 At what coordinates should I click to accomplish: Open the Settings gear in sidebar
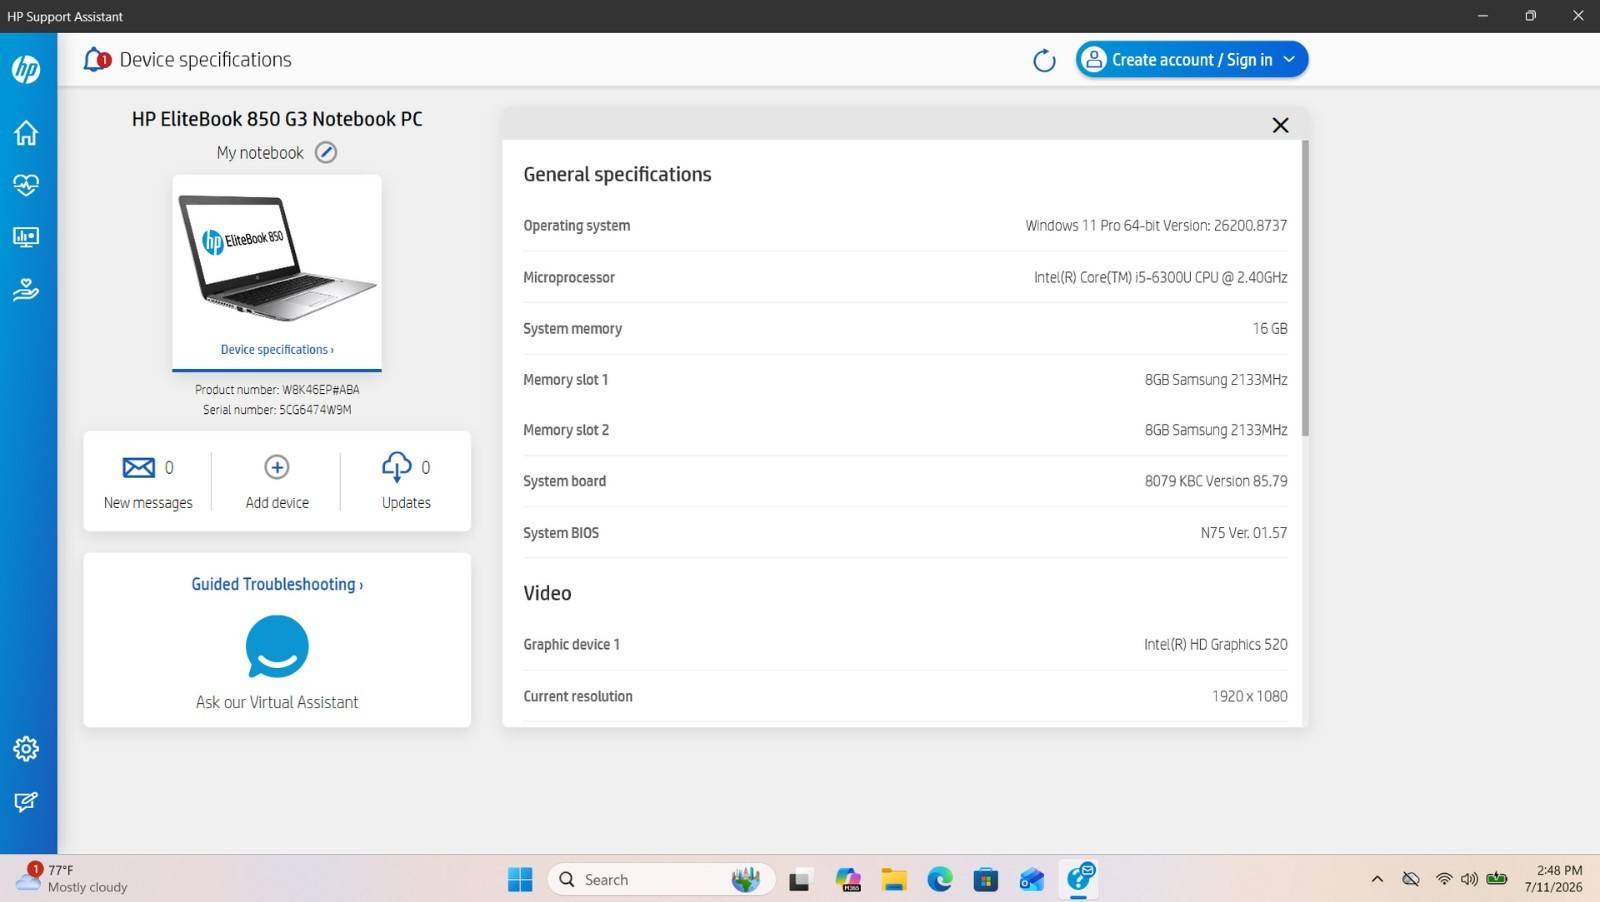(x=26, y=749)
